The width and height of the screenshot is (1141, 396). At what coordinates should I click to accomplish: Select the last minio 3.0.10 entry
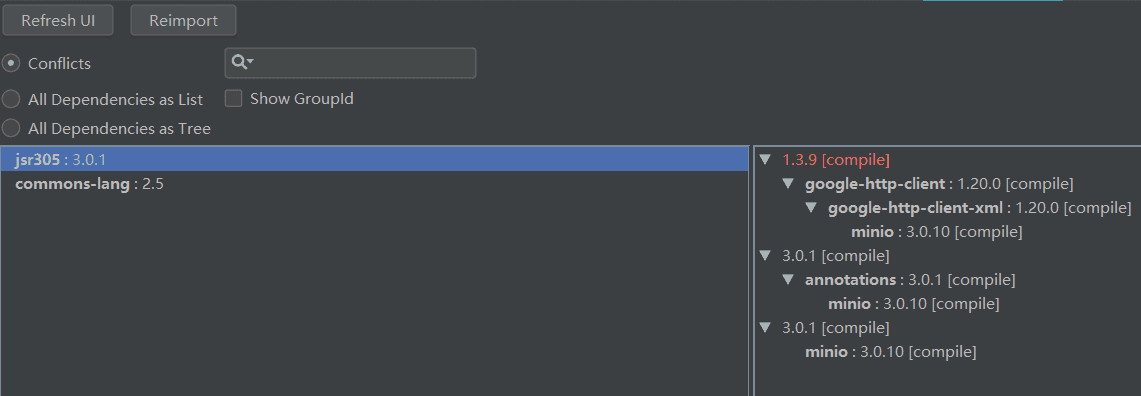(890, 352)
